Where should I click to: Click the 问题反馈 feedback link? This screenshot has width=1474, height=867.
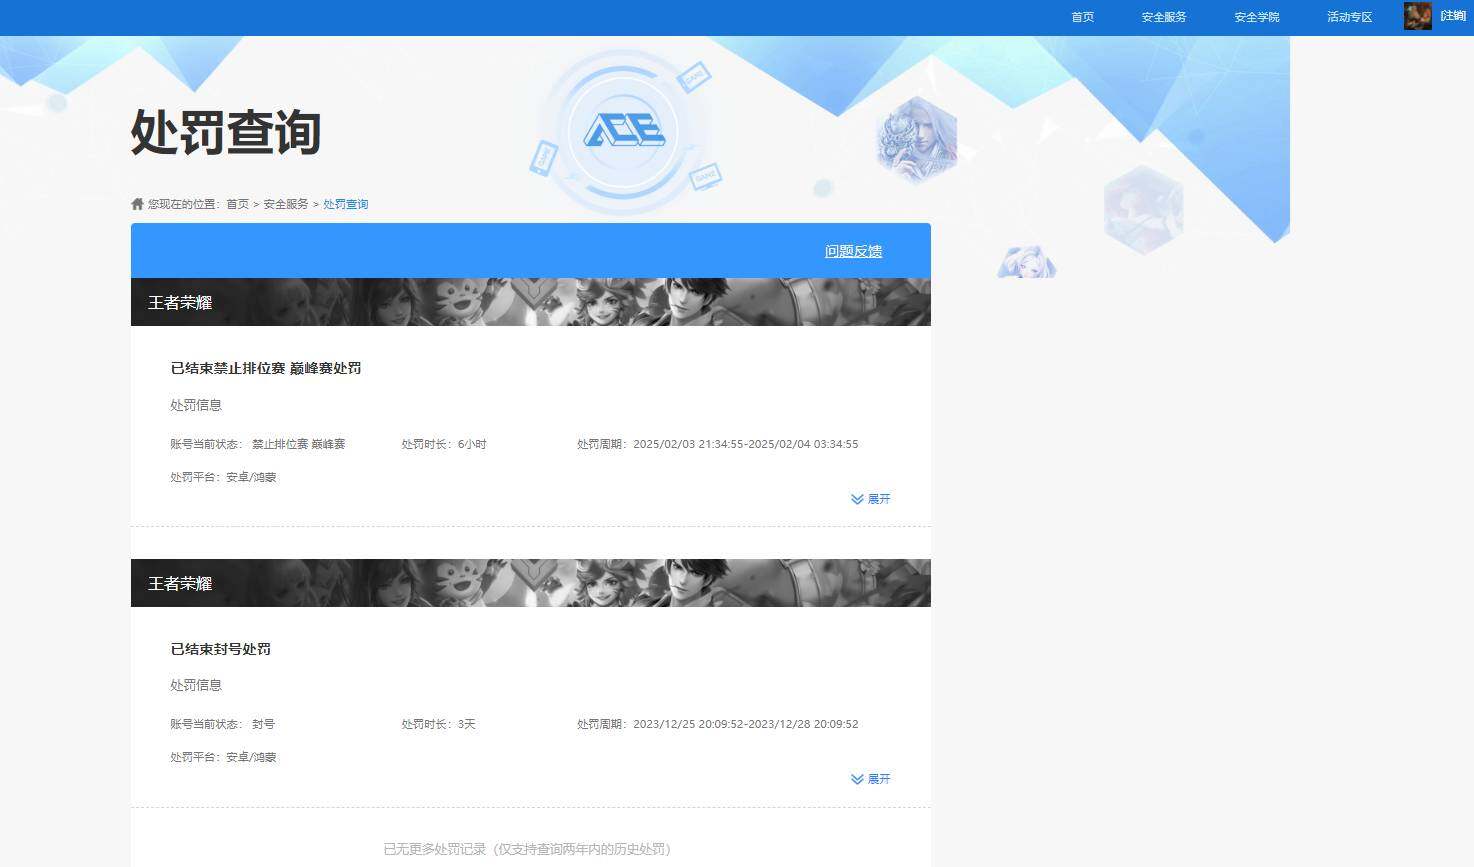pos(853,251)
